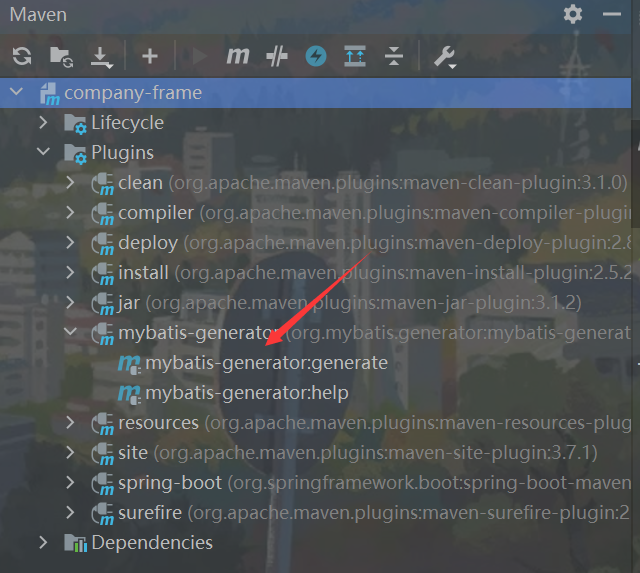The image size is (640, 573).
Task: Expand the surefire plugin node
Action: (x=70, y=513)
